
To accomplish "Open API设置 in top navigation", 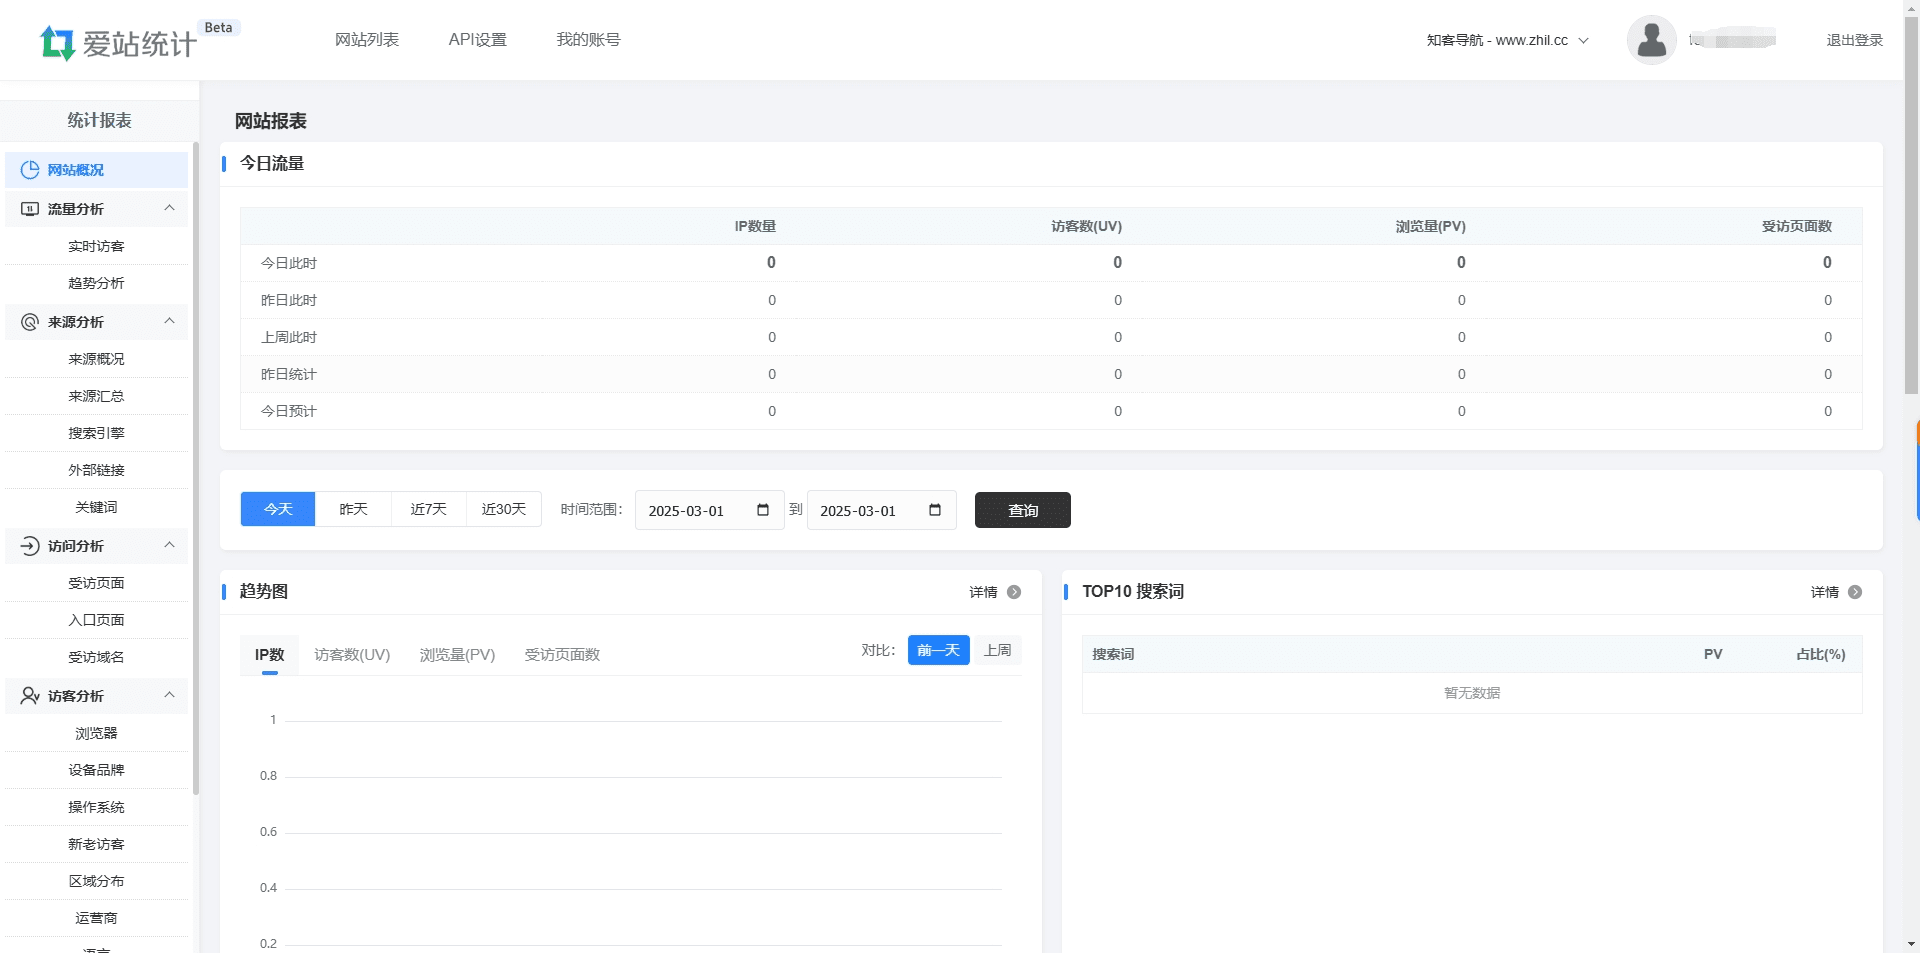I will click(x=477, y=40).
